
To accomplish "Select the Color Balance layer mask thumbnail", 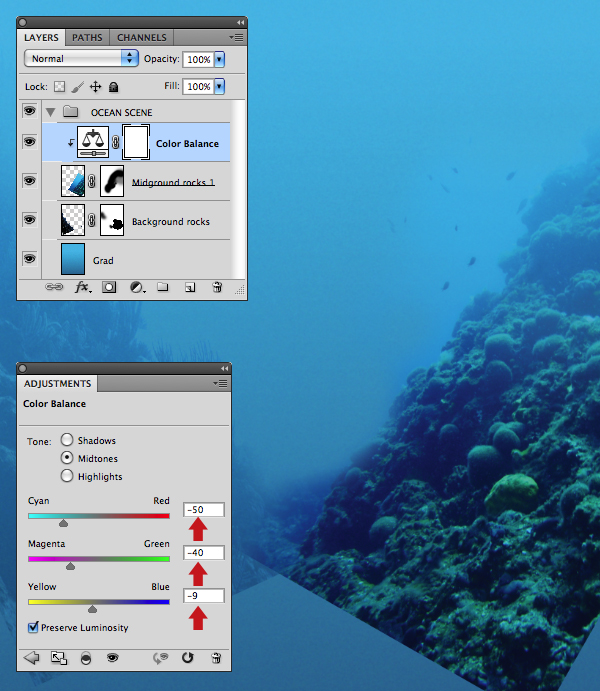I will pos(136,142).
